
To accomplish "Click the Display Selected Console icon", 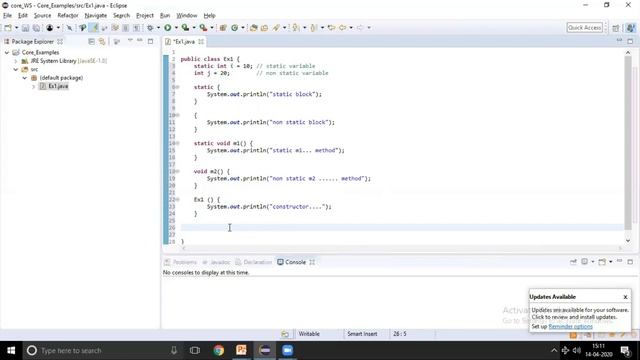I will coord(584,262).
